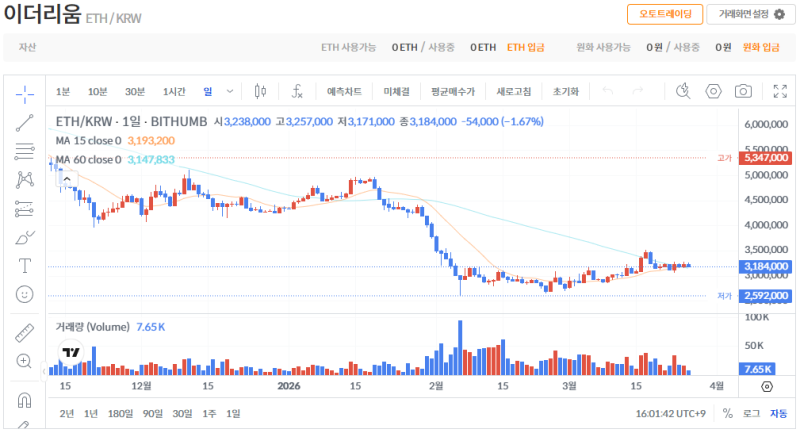
Task: Select the text annotation tool
Action: tap(24, 266)
